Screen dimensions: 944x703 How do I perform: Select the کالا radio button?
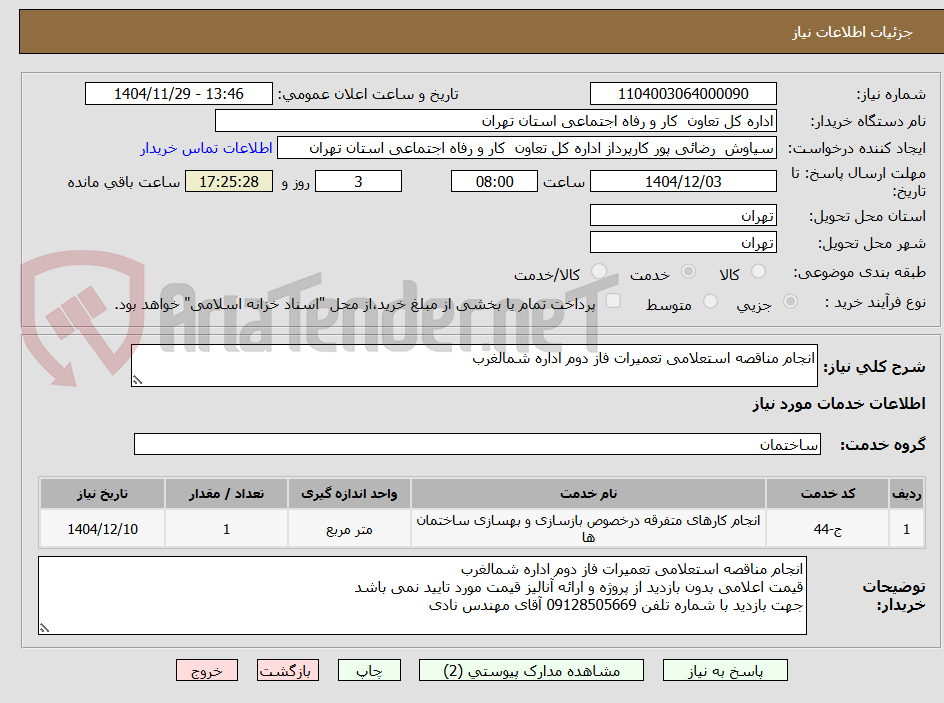(x=759, y=271)
